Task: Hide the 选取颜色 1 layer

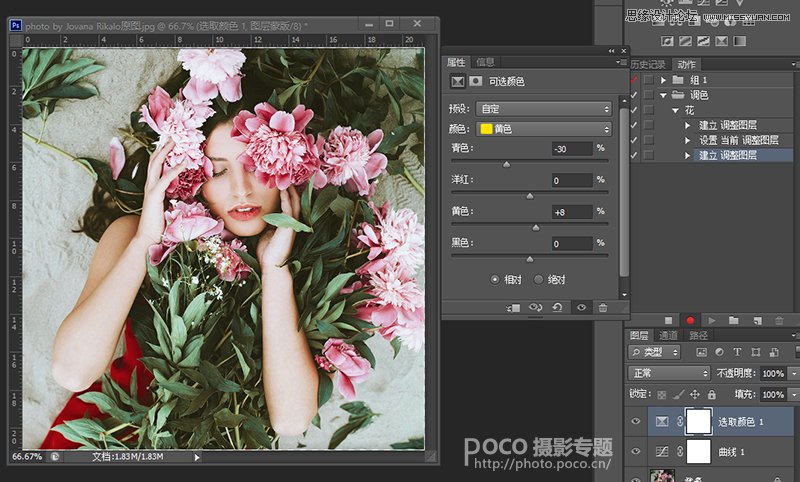Action: pos(636,421)
